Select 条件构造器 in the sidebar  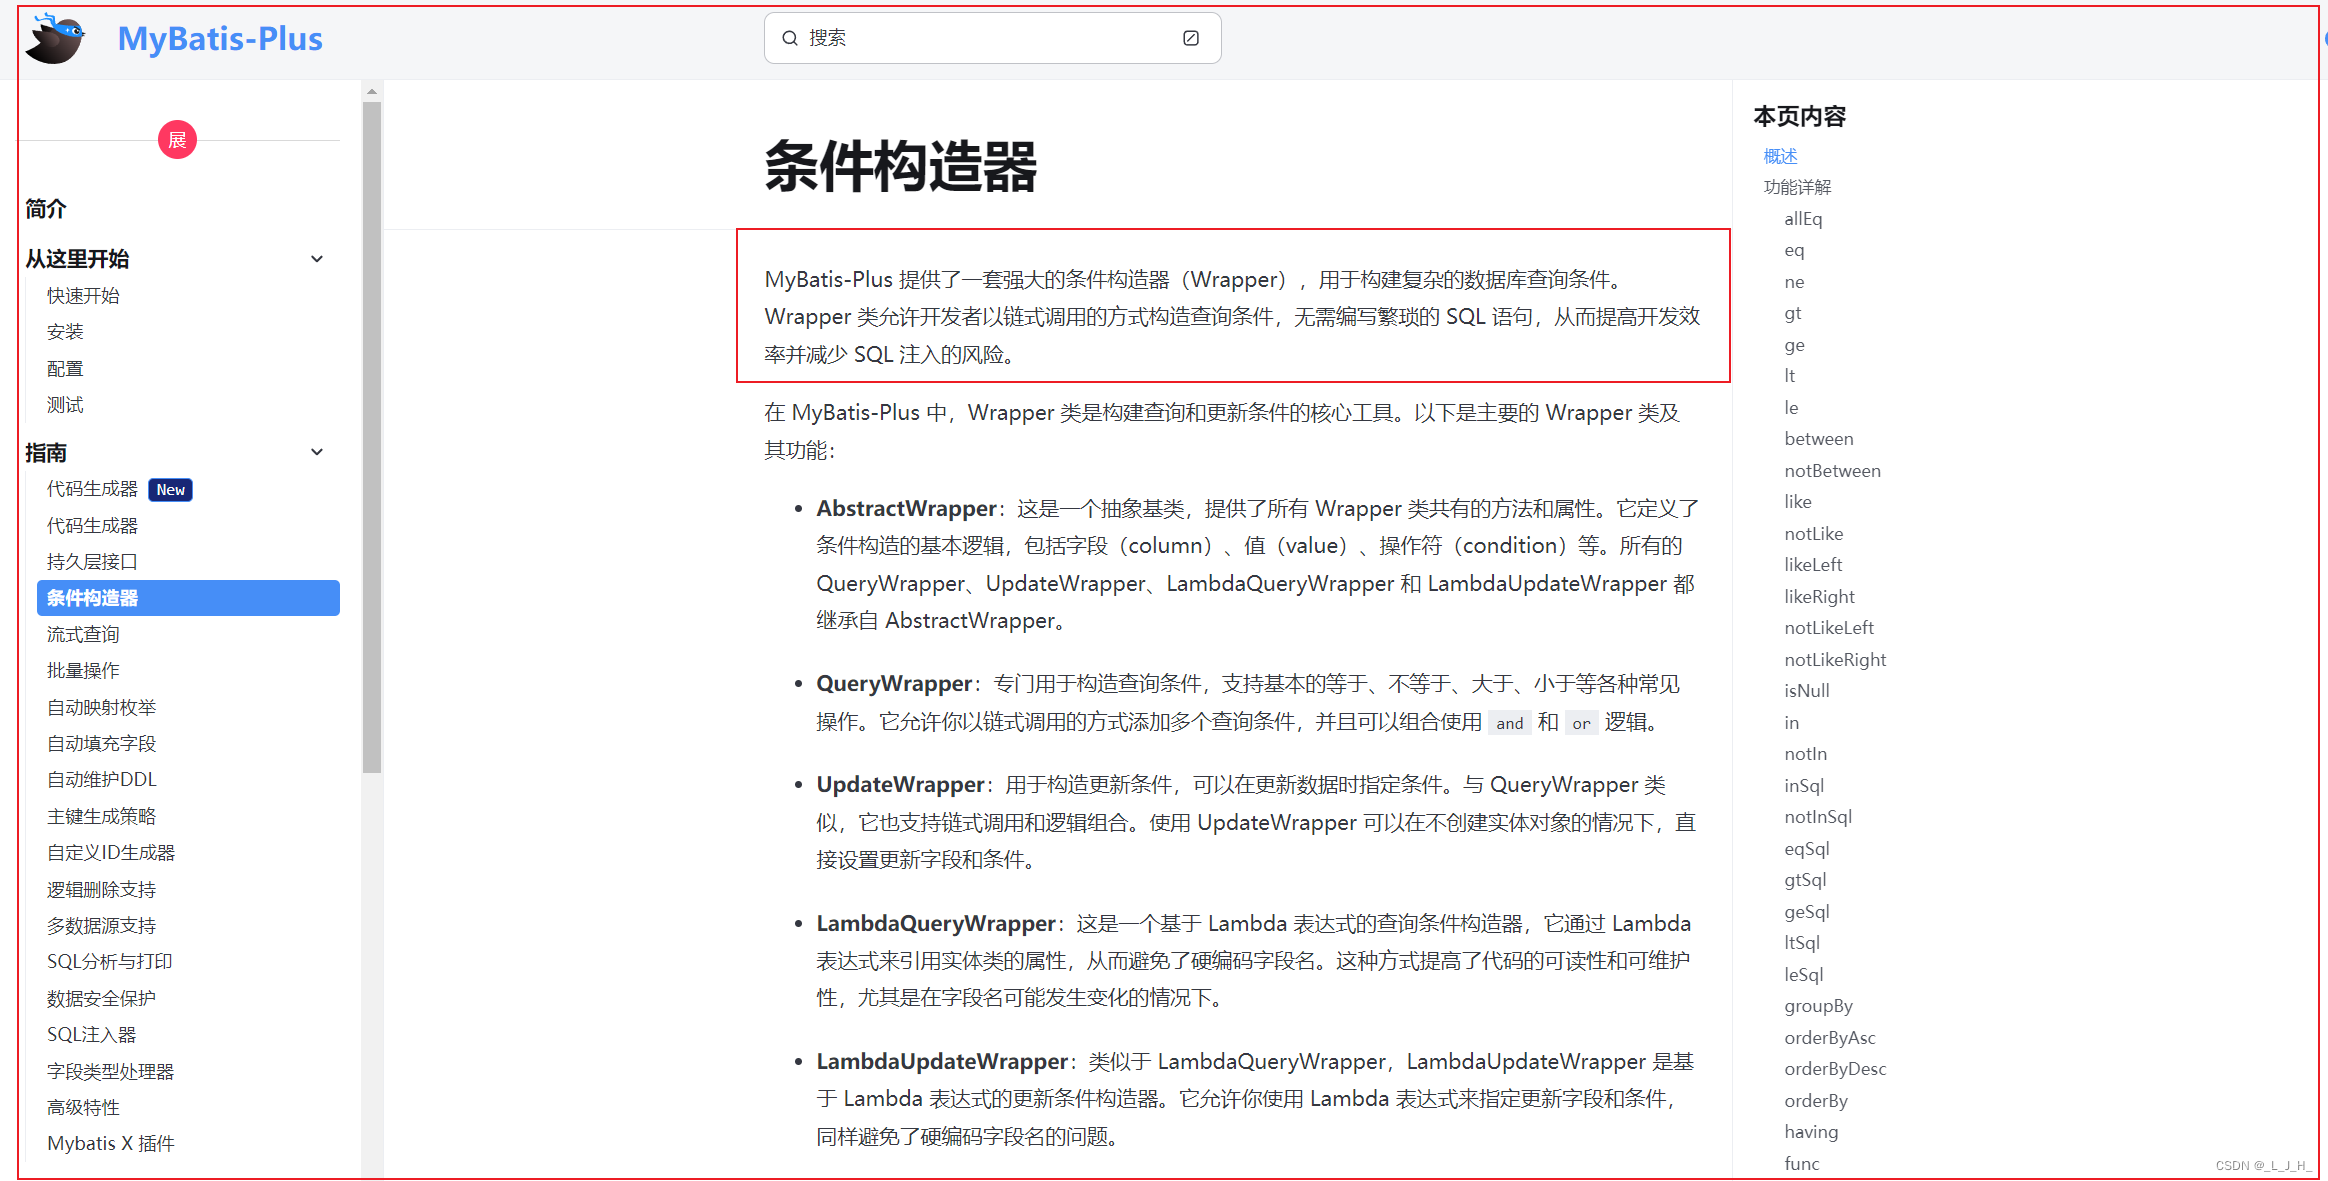click(x=188, y=598)
